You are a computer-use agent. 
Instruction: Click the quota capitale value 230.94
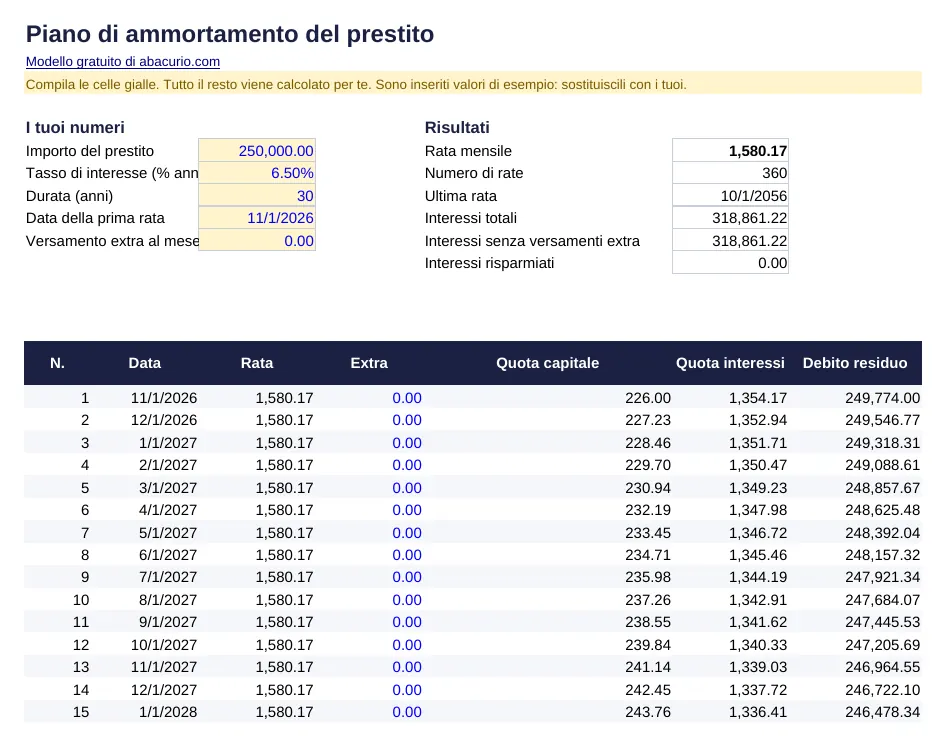(648, 488)
